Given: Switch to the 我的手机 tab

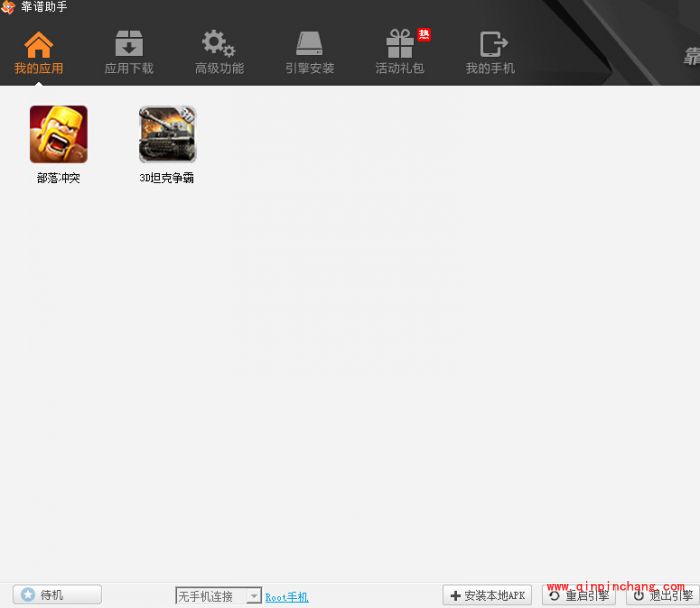Looking at the screenshot, I should point(490,53).
